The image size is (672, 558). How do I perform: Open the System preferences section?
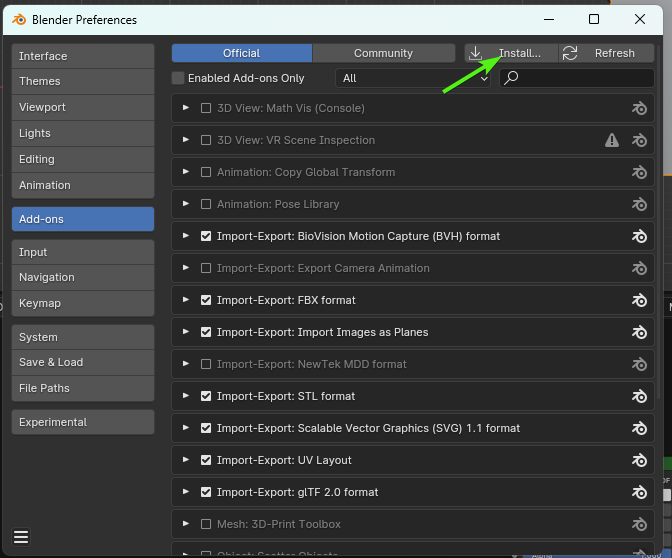(83, 337)
